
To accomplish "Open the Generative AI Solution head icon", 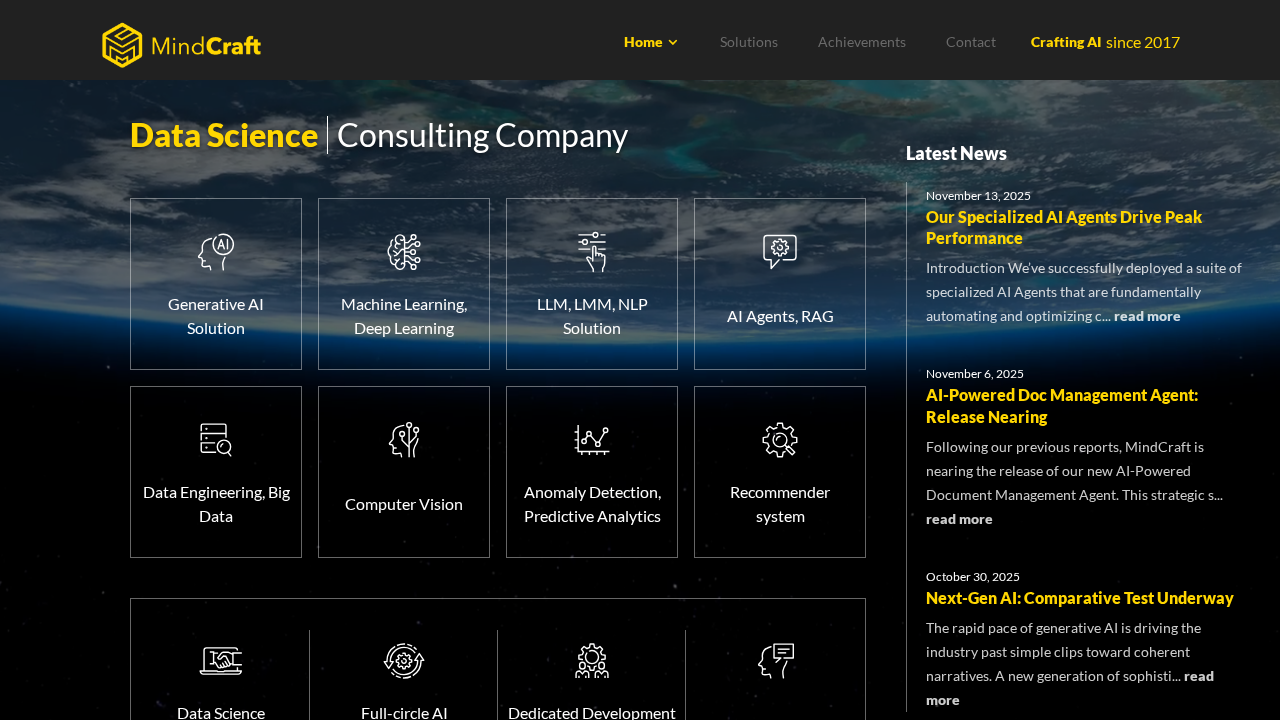I will [x=216, y=252].
